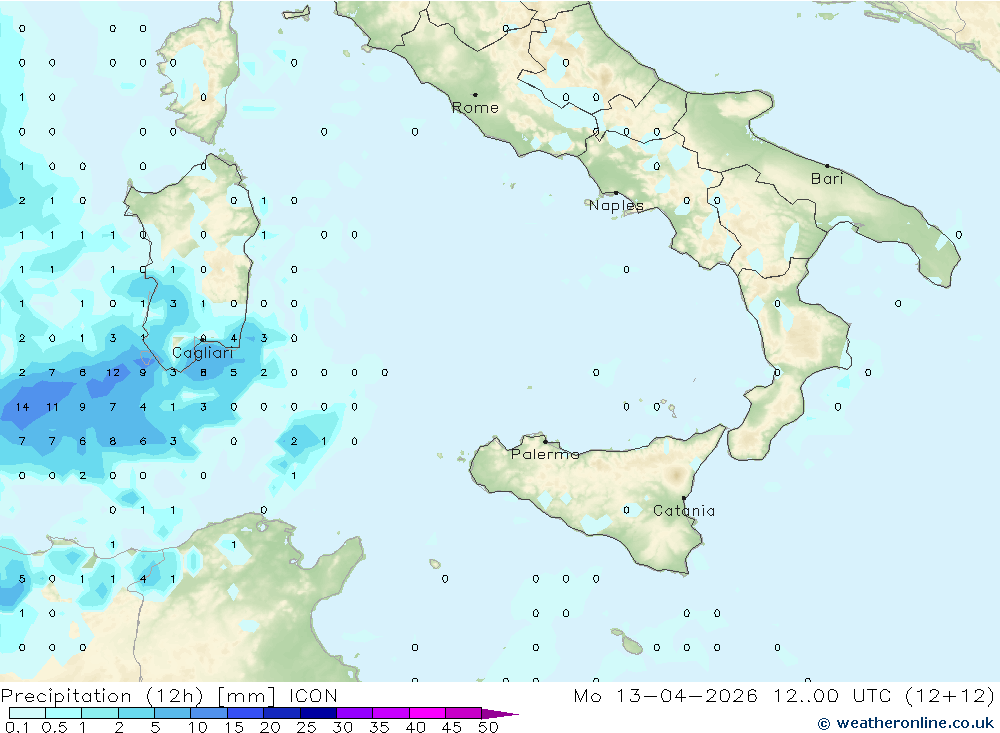This screenshot has height=733, width=1000.
Task: Pick the legend swatch between 35 and 40
Action: coord(391,713)
